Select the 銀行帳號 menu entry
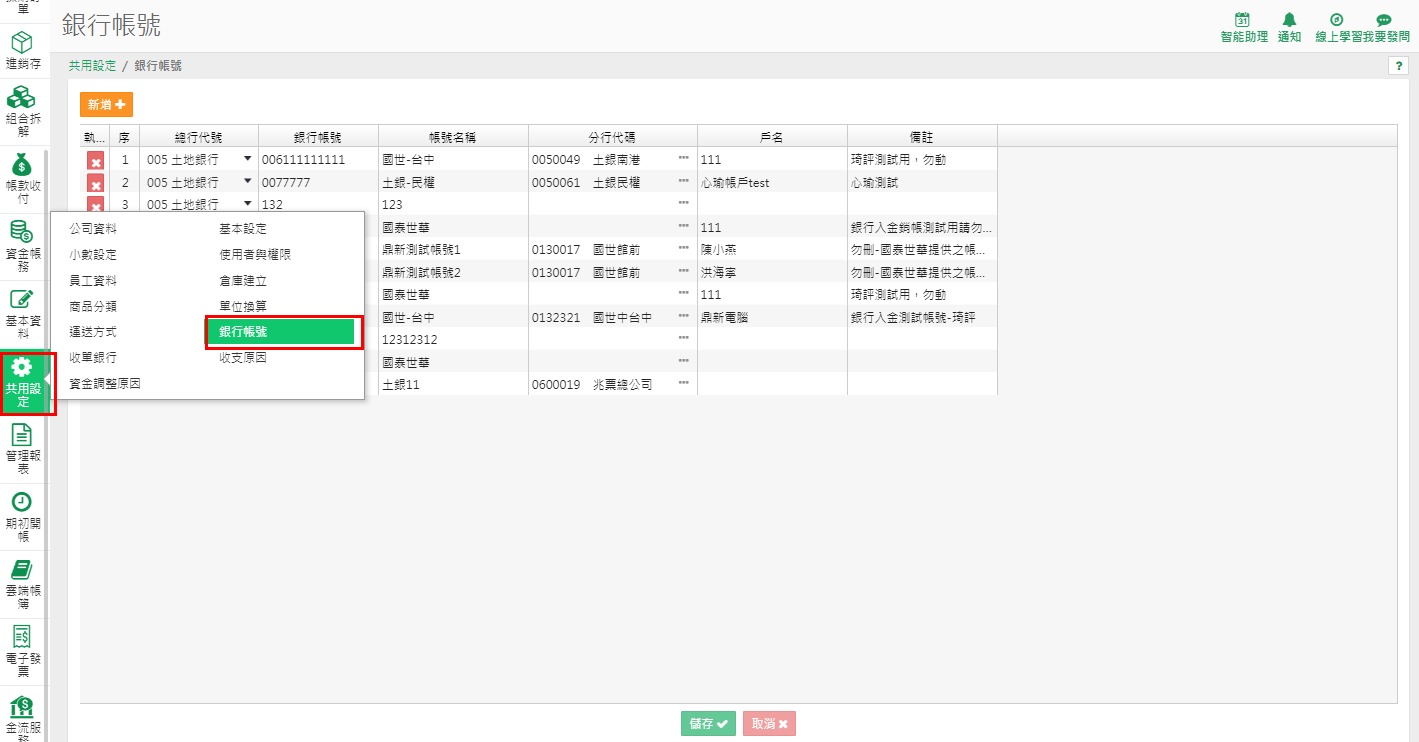 coord(281,332)
